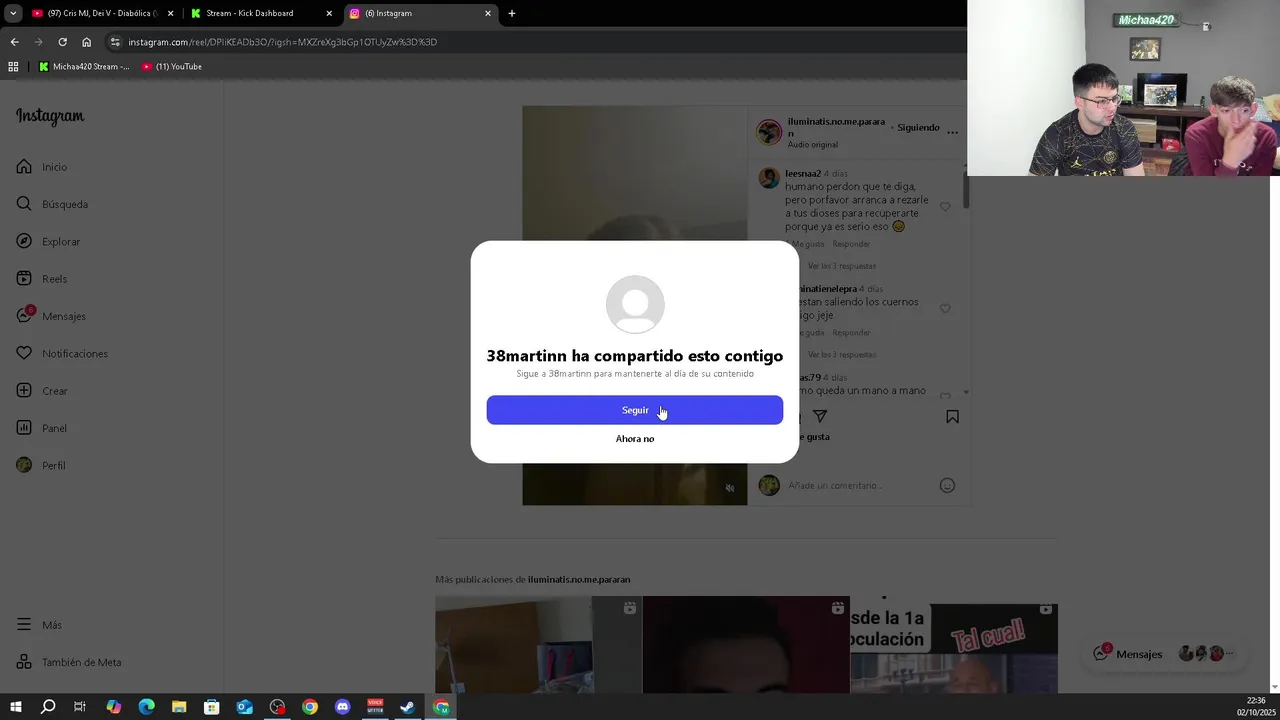
Task: Click the Instagram logo
Action: click(50, 116)
